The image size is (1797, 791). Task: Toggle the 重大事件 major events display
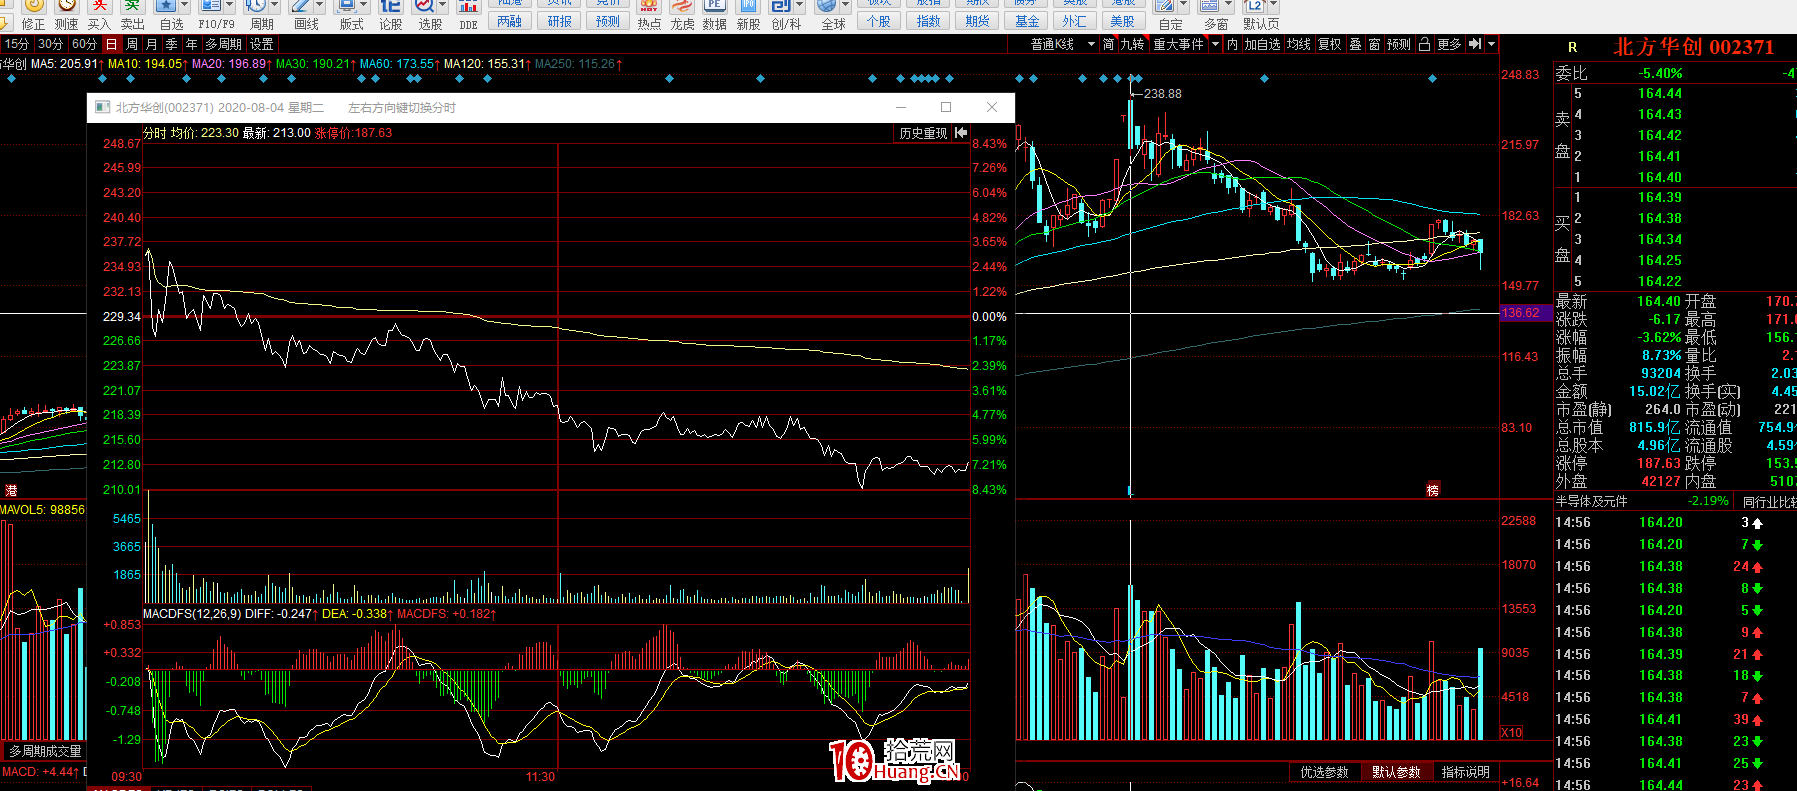pos(1178,44)
